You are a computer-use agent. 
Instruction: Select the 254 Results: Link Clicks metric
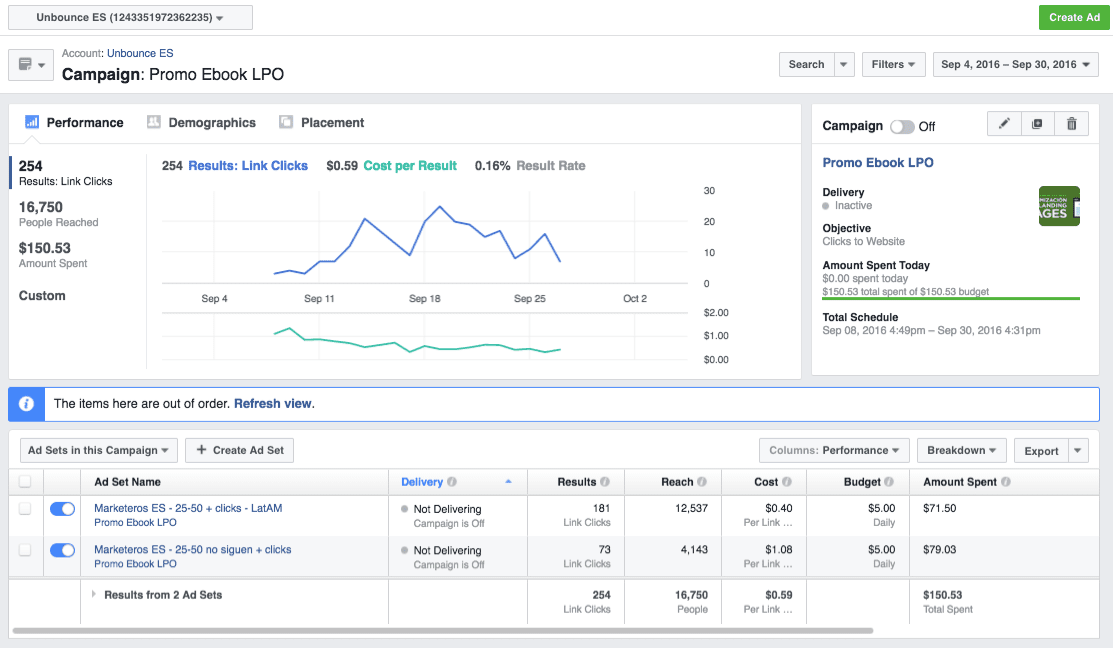pyautogui.click(x=65, y=172)
